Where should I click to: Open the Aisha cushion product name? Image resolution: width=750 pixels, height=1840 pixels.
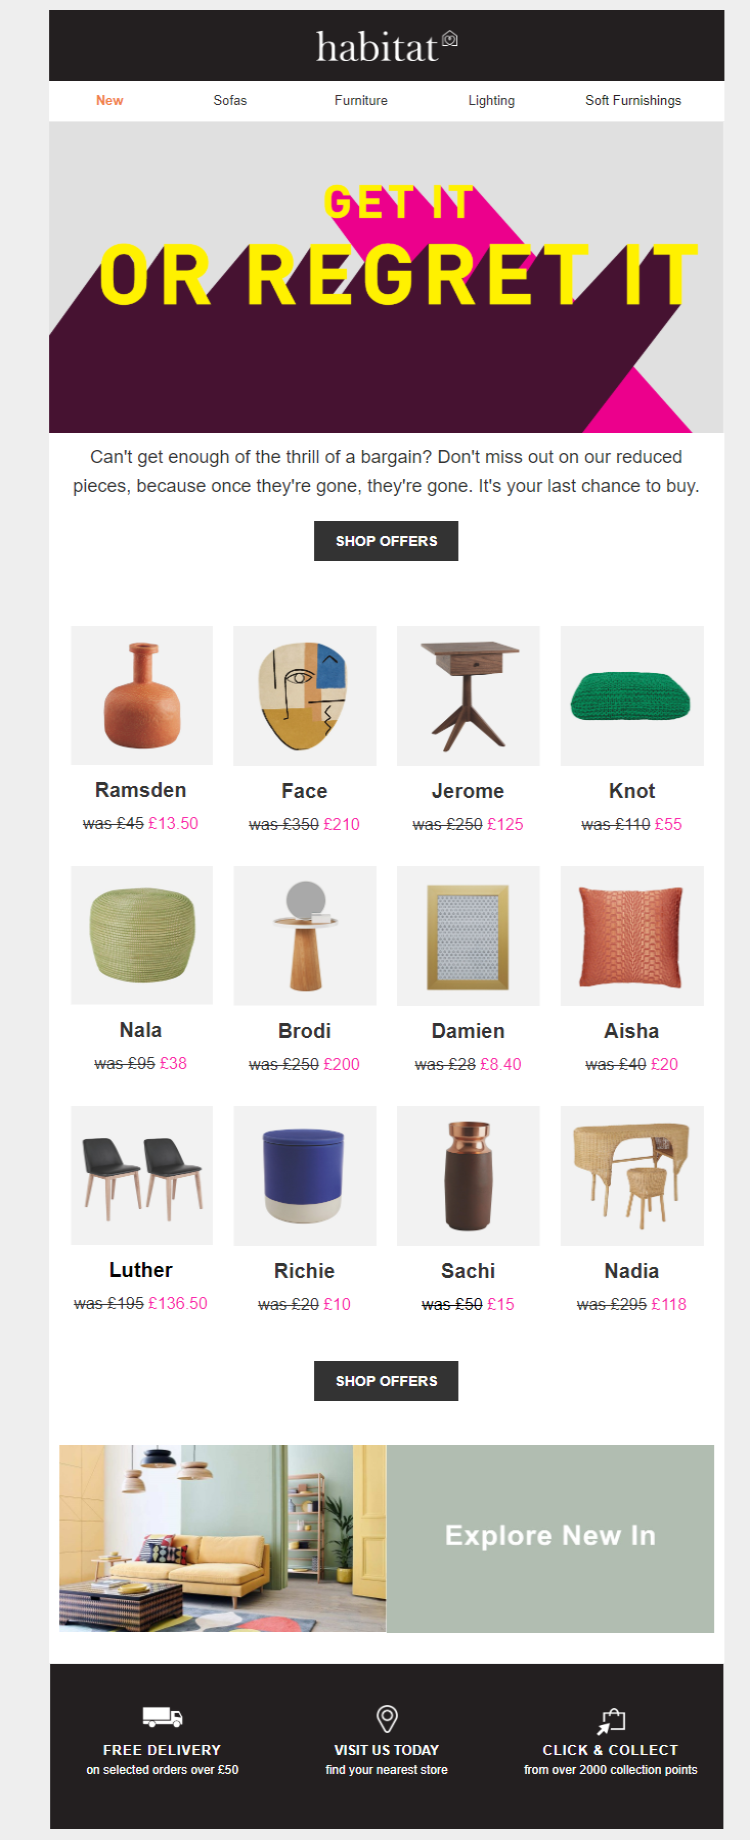coord(632,1031)
